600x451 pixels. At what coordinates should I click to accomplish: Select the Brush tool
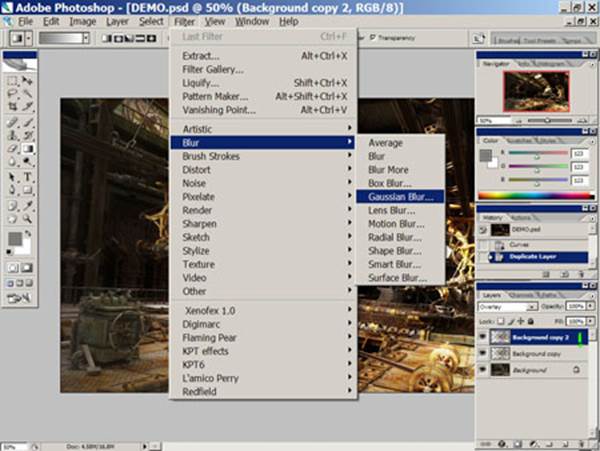coord(27,122)
